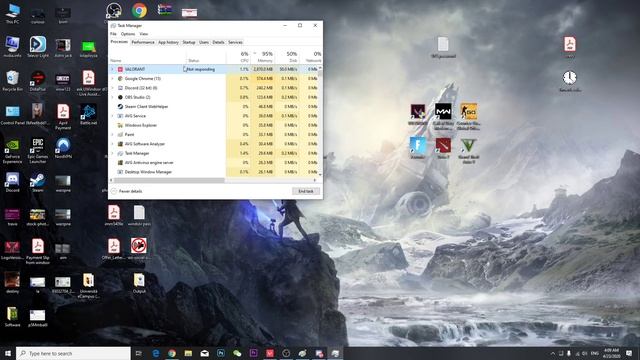Screen dimensions: 640x360
Task: Switch to the Performance tab
Action: pyautogui.click(x=143, y=42)
